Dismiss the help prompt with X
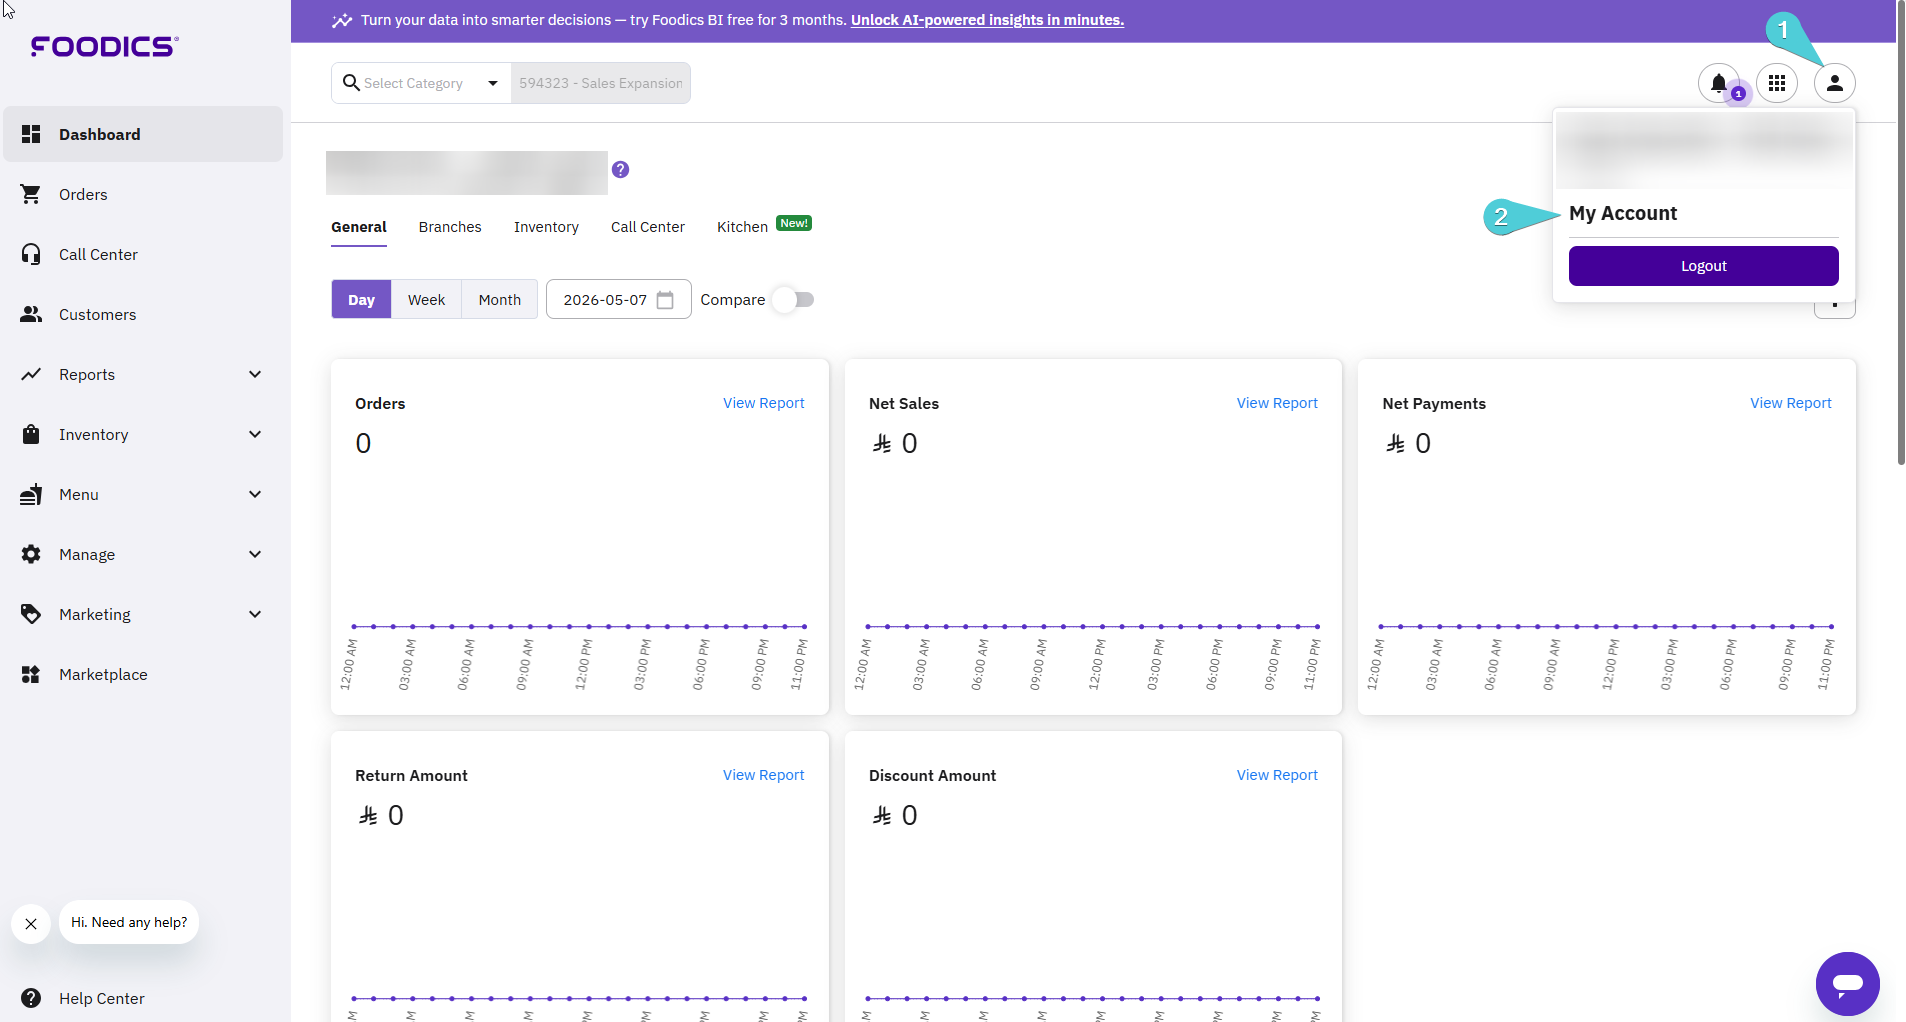The image size is (1906, 1022). (31, 924)
